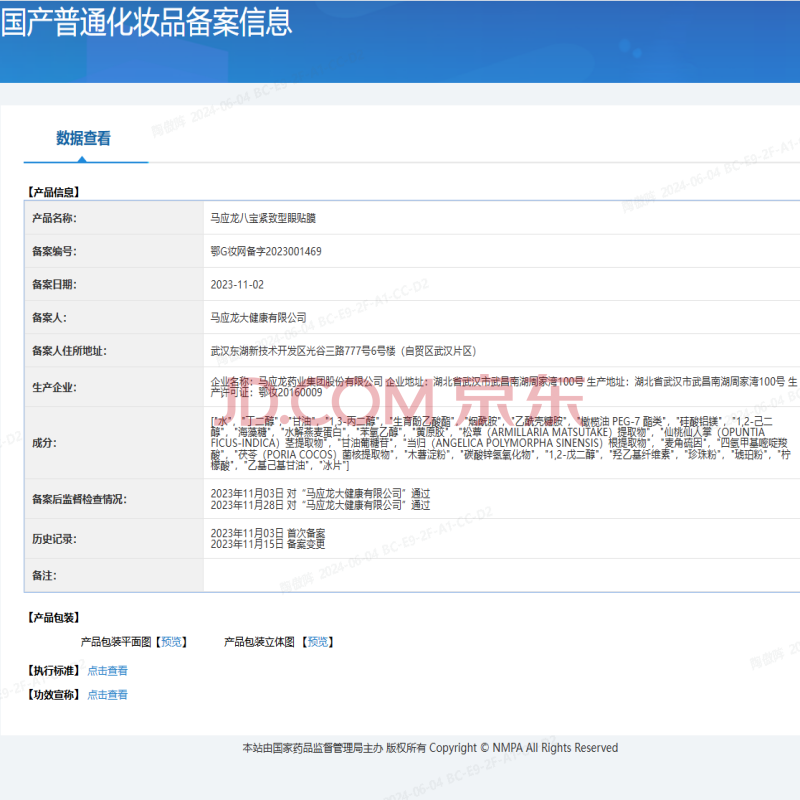
Task: Click the filer name 马应龙大健康有限公司
Action: click(x=259, y=317)
